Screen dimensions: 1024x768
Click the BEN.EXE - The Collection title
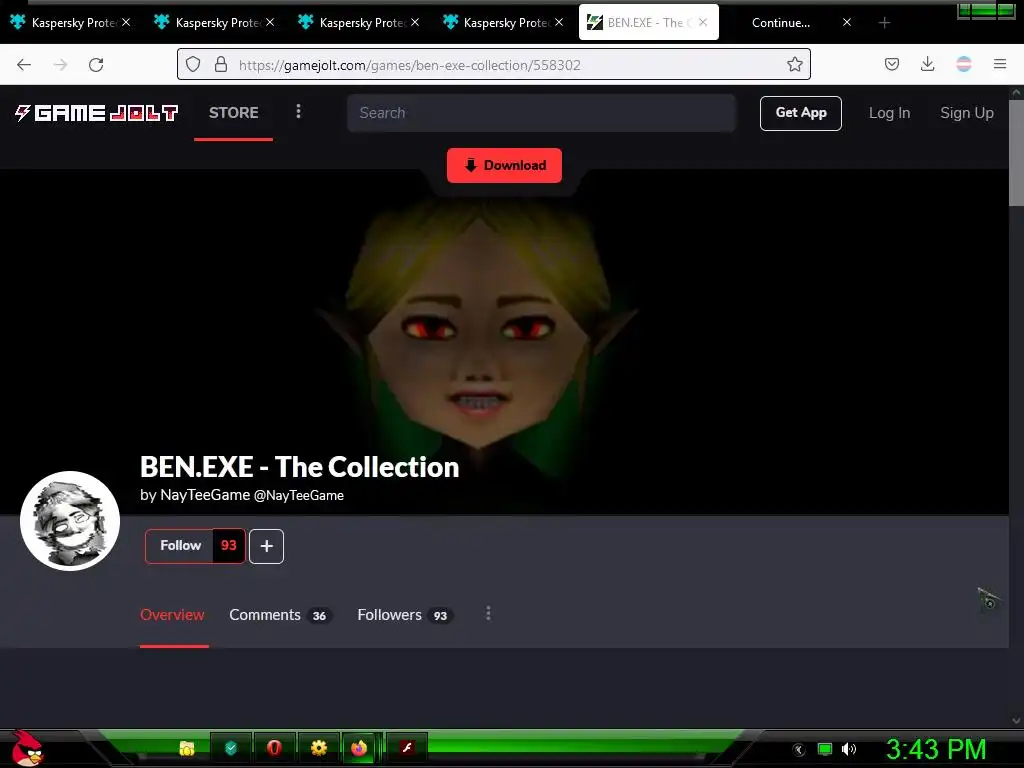coord(300,467)
